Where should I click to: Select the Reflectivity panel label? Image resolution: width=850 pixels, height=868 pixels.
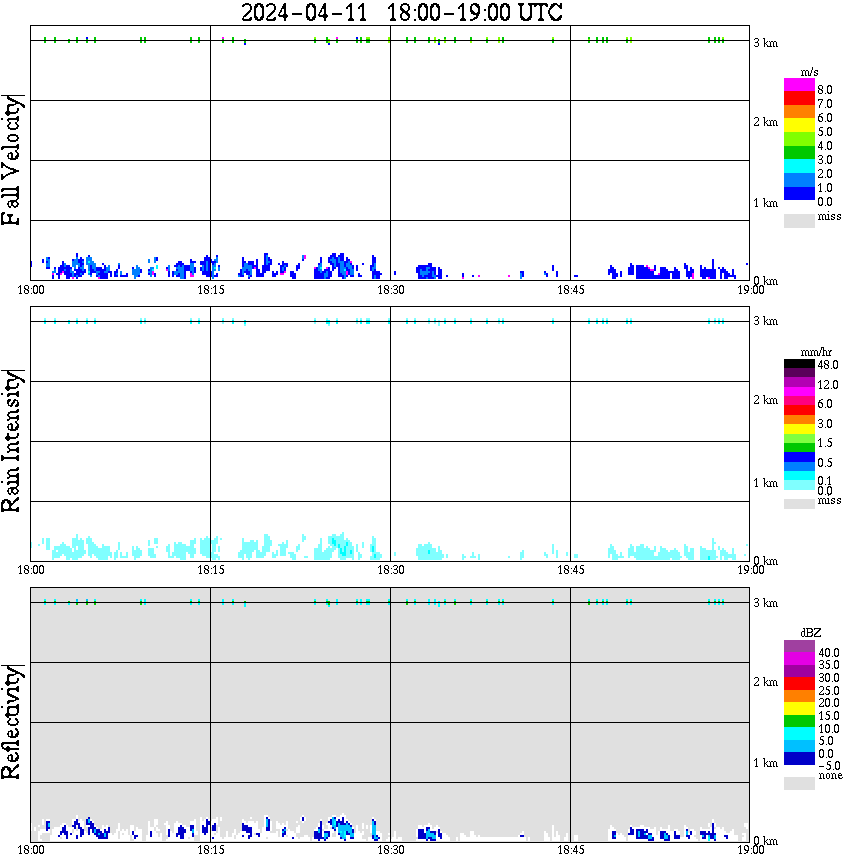pyautogui.click(x=11, y=722)
